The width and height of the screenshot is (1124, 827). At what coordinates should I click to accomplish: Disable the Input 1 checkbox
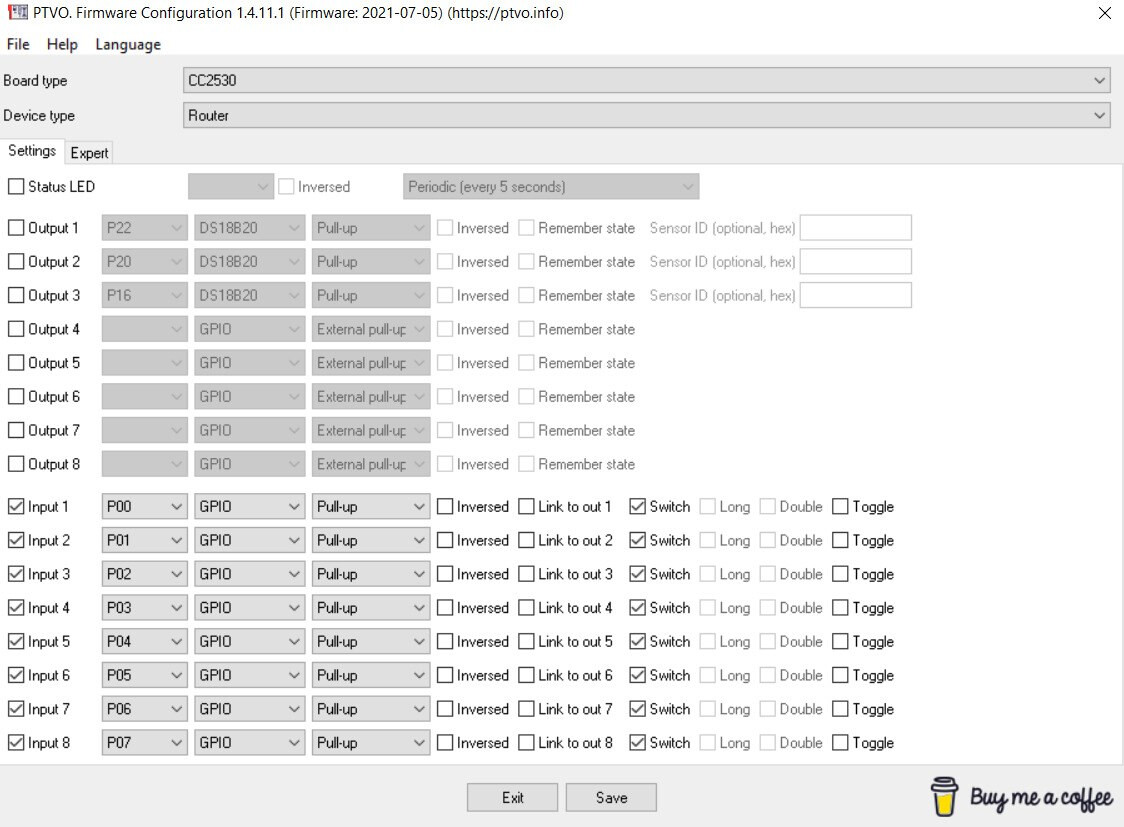point(16,507)
